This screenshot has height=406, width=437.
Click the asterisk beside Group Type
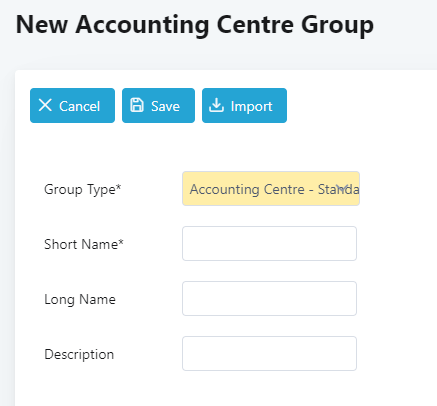coord(119,187)
